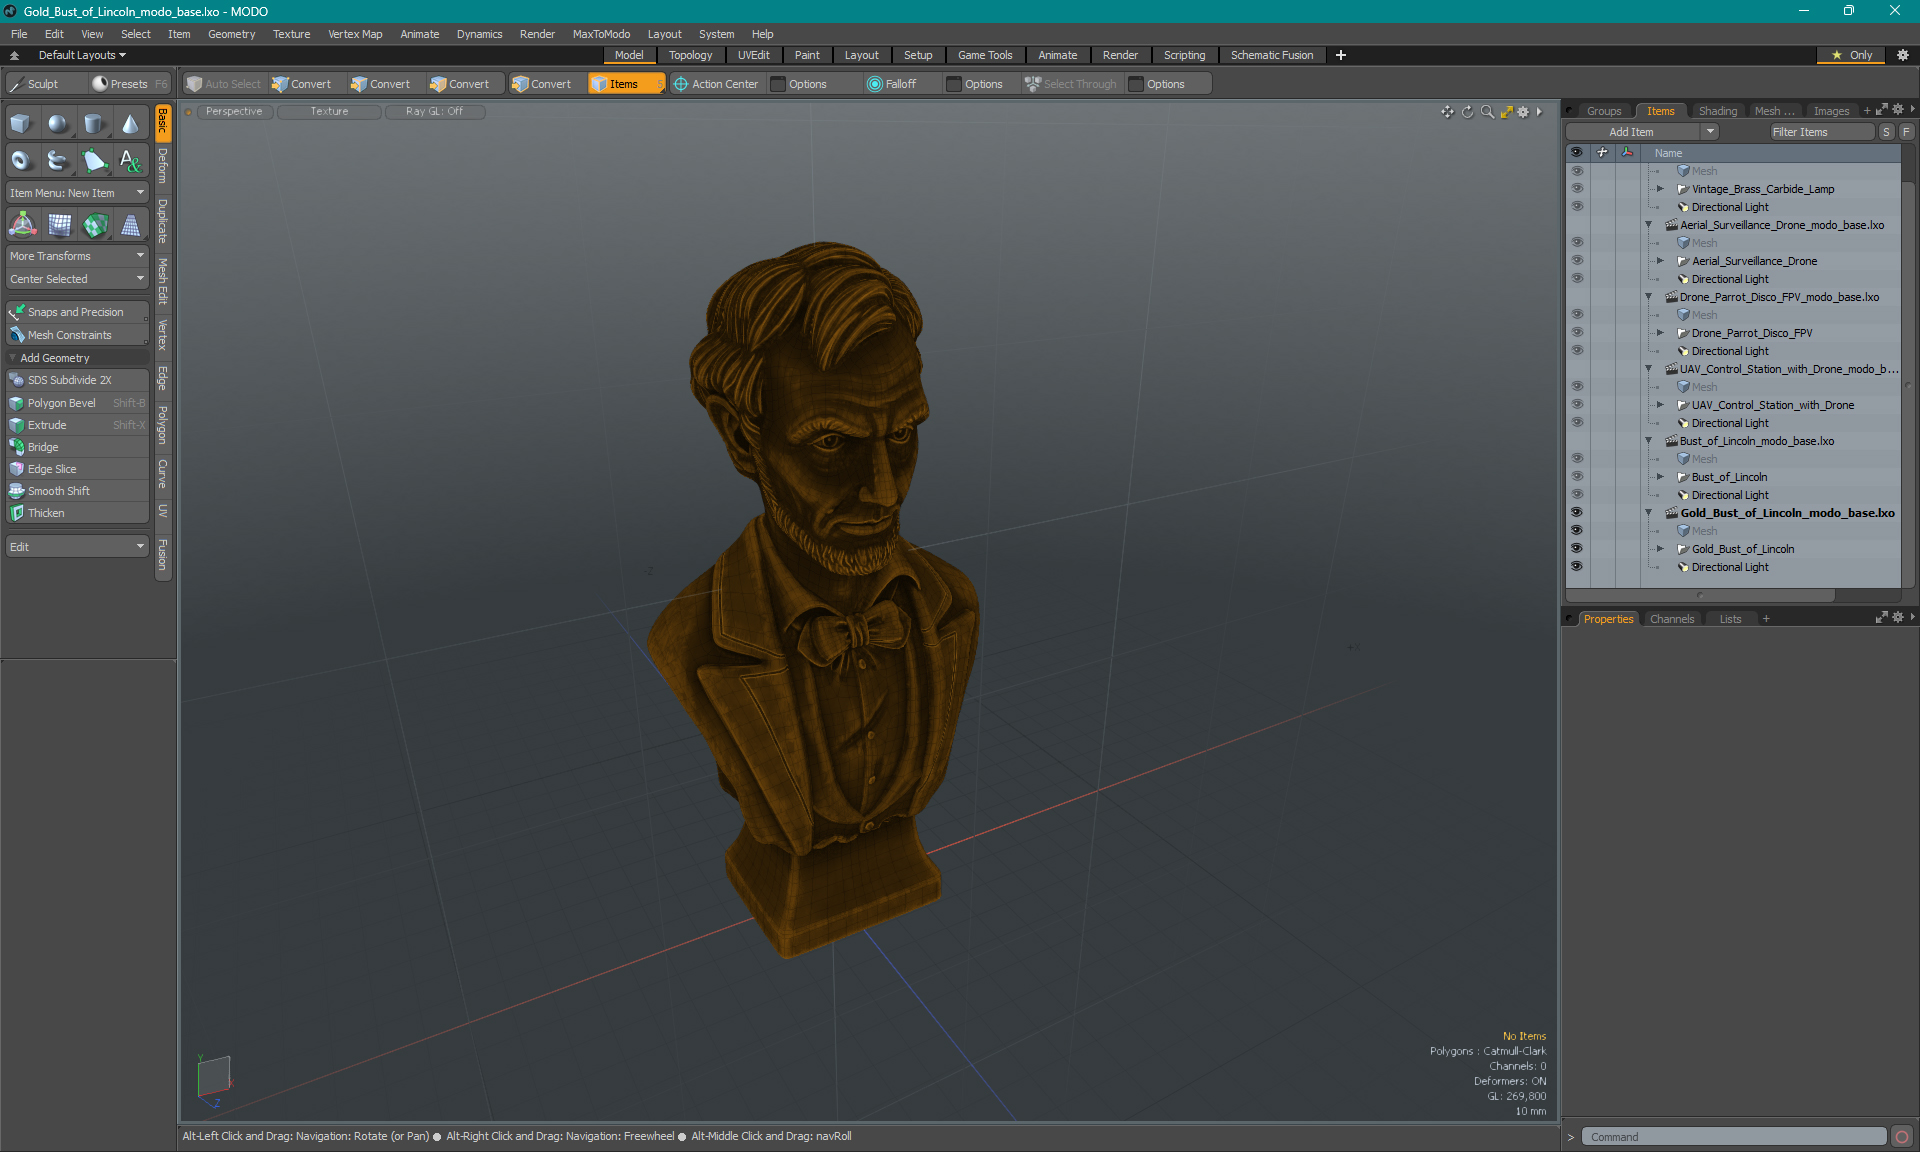
Task: Open the Deform vertical tab
Action: (x=163, y=166)
